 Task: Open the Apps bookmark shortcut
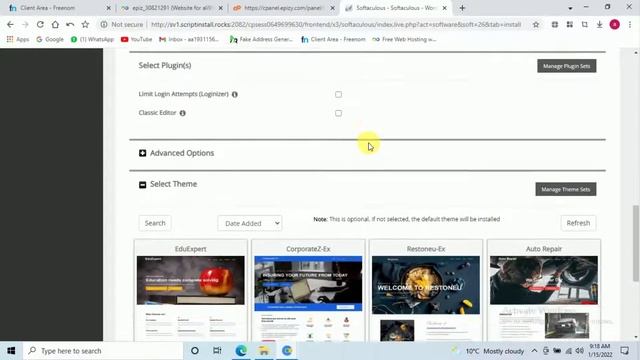pyautogui.click(x=18, y=39)
